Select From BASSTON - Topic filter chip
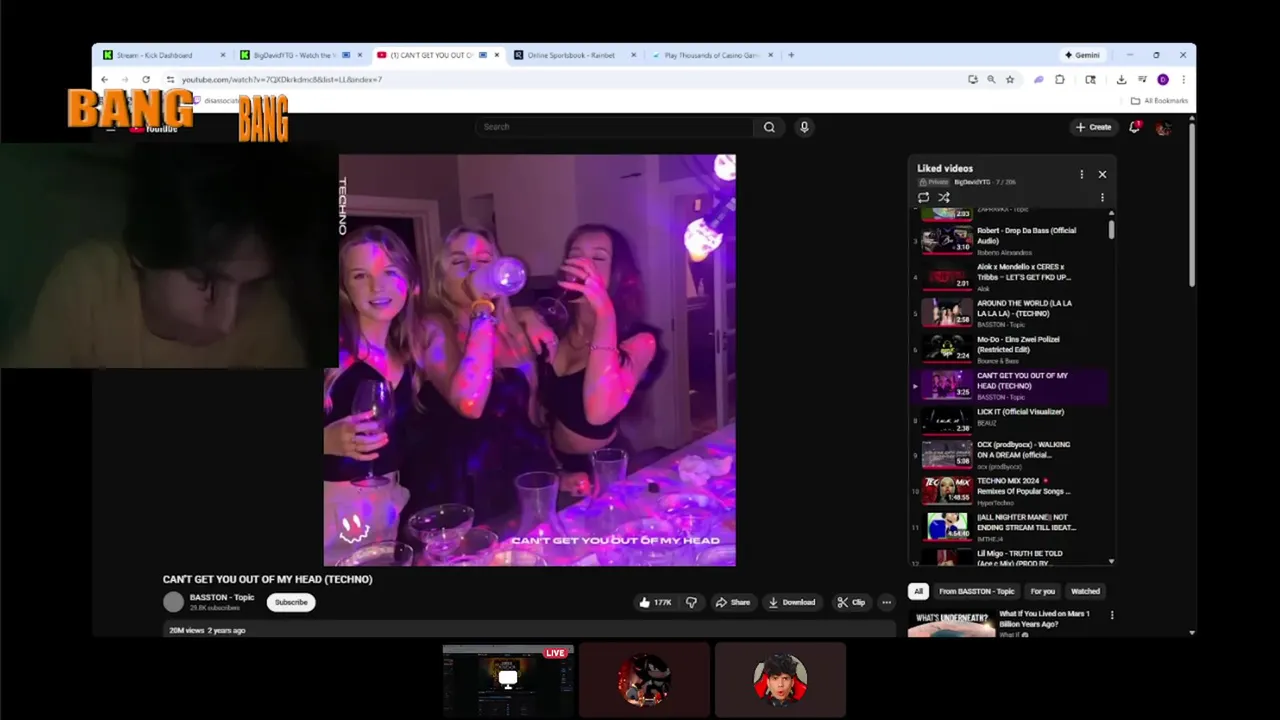 click(x=977, y=591)
